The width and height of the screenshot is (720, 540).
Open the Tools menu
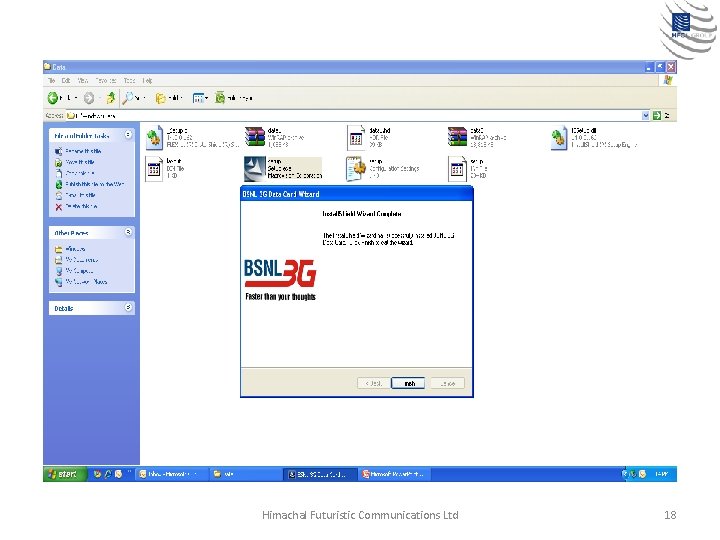(129, 80)
